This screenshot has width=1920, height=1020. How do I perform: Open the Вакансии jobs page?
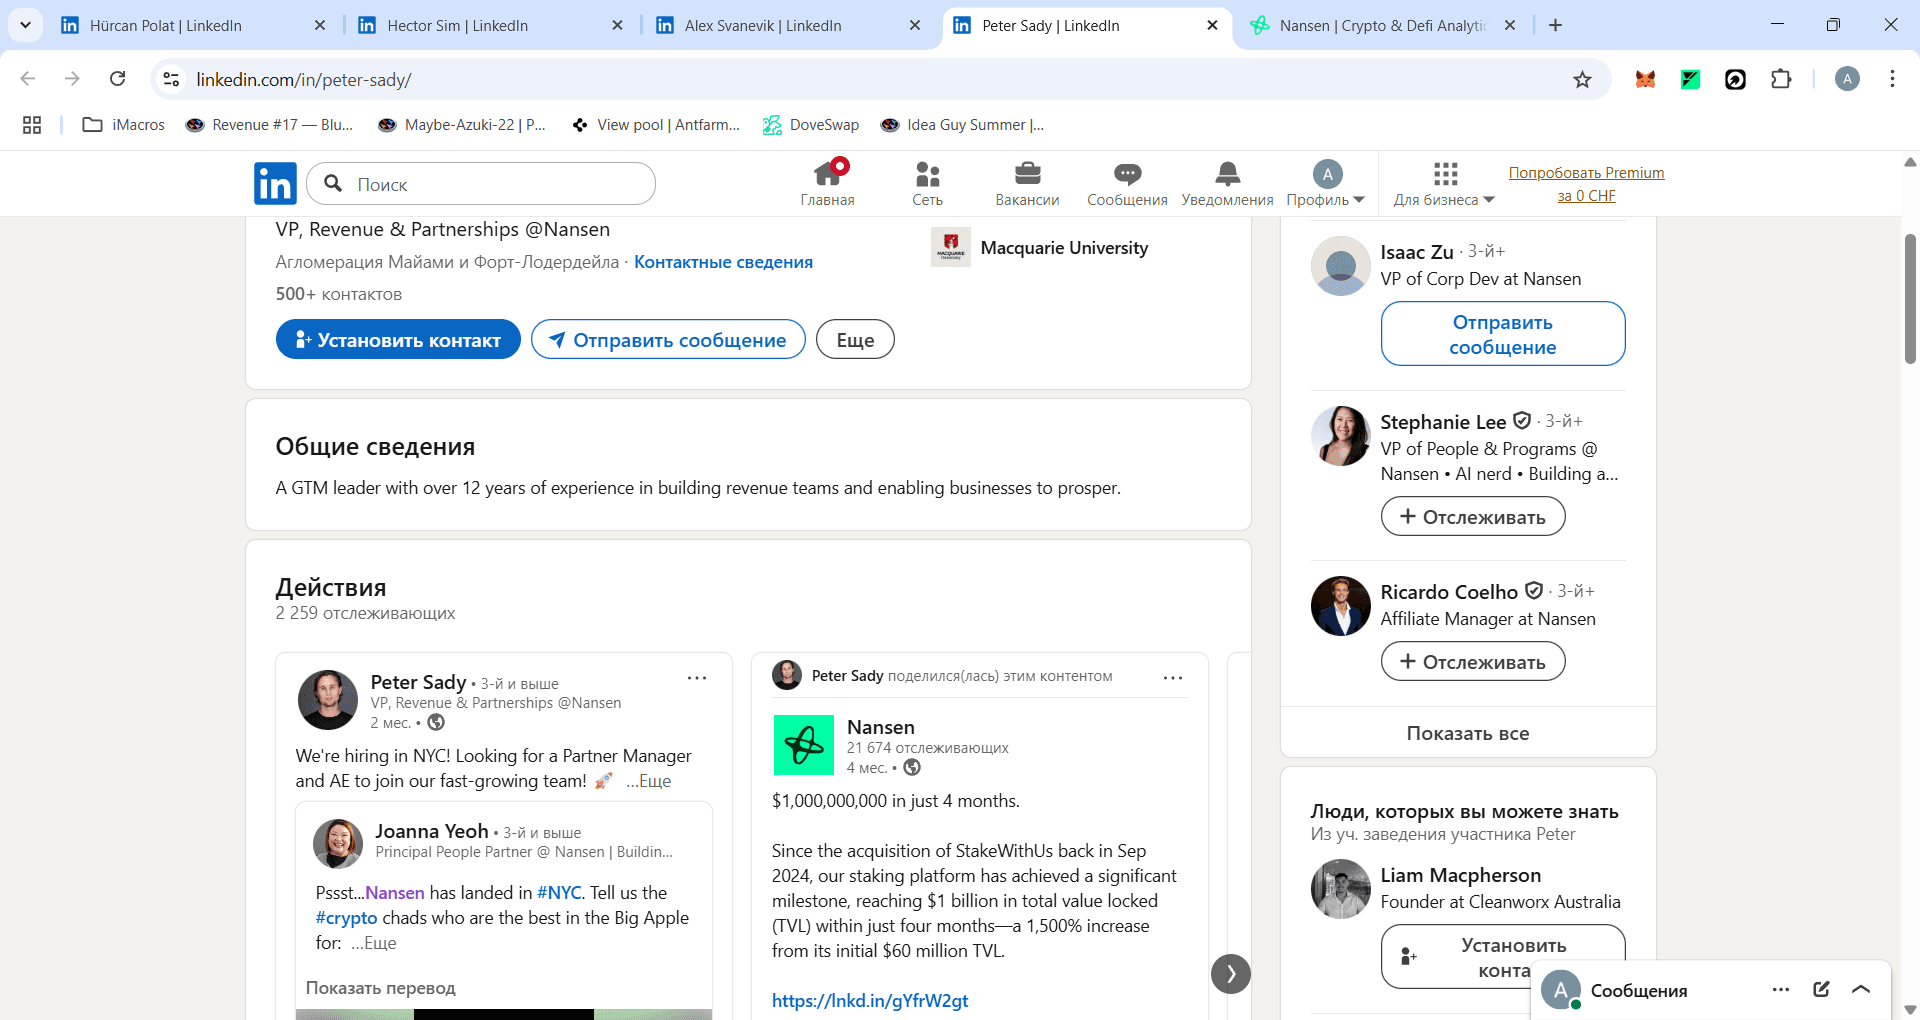tap(1027, 184)
